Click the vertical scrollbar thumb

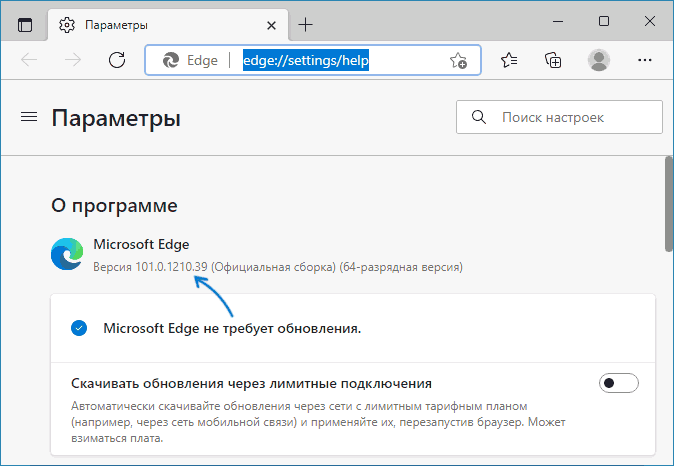point(669,204)
